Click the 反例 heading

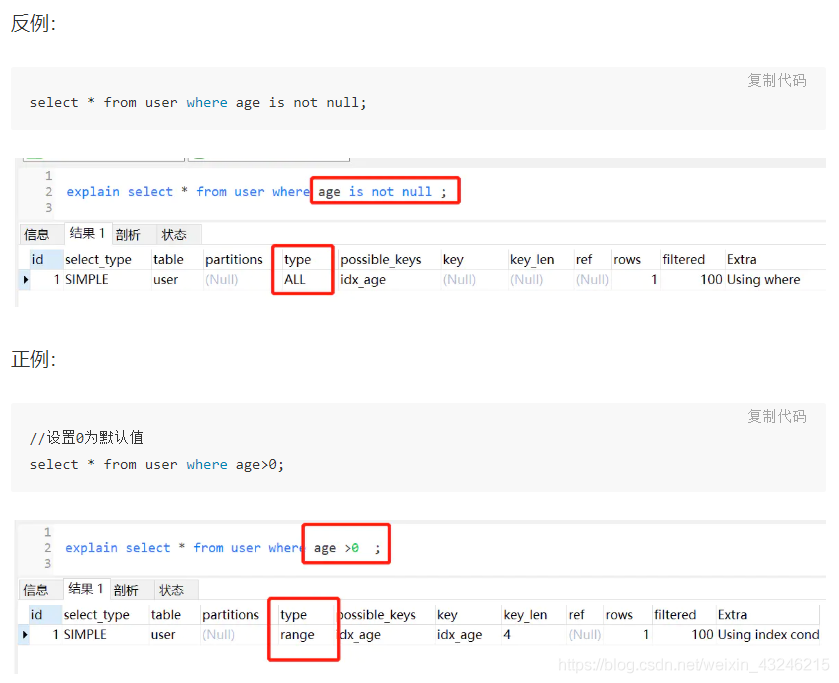(33, 23)
